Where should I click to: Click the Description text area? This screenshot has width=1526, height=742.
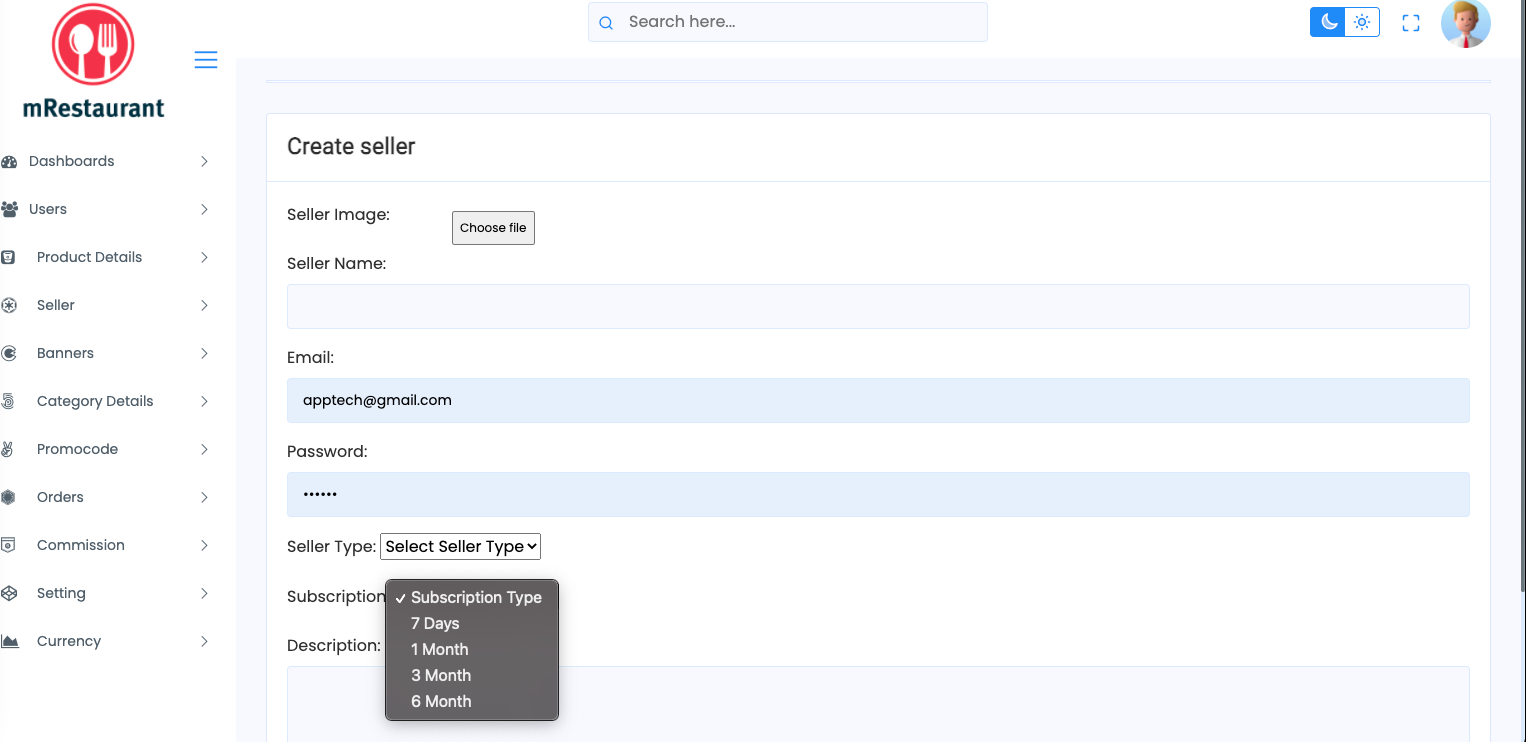click(x=878, y=704)
